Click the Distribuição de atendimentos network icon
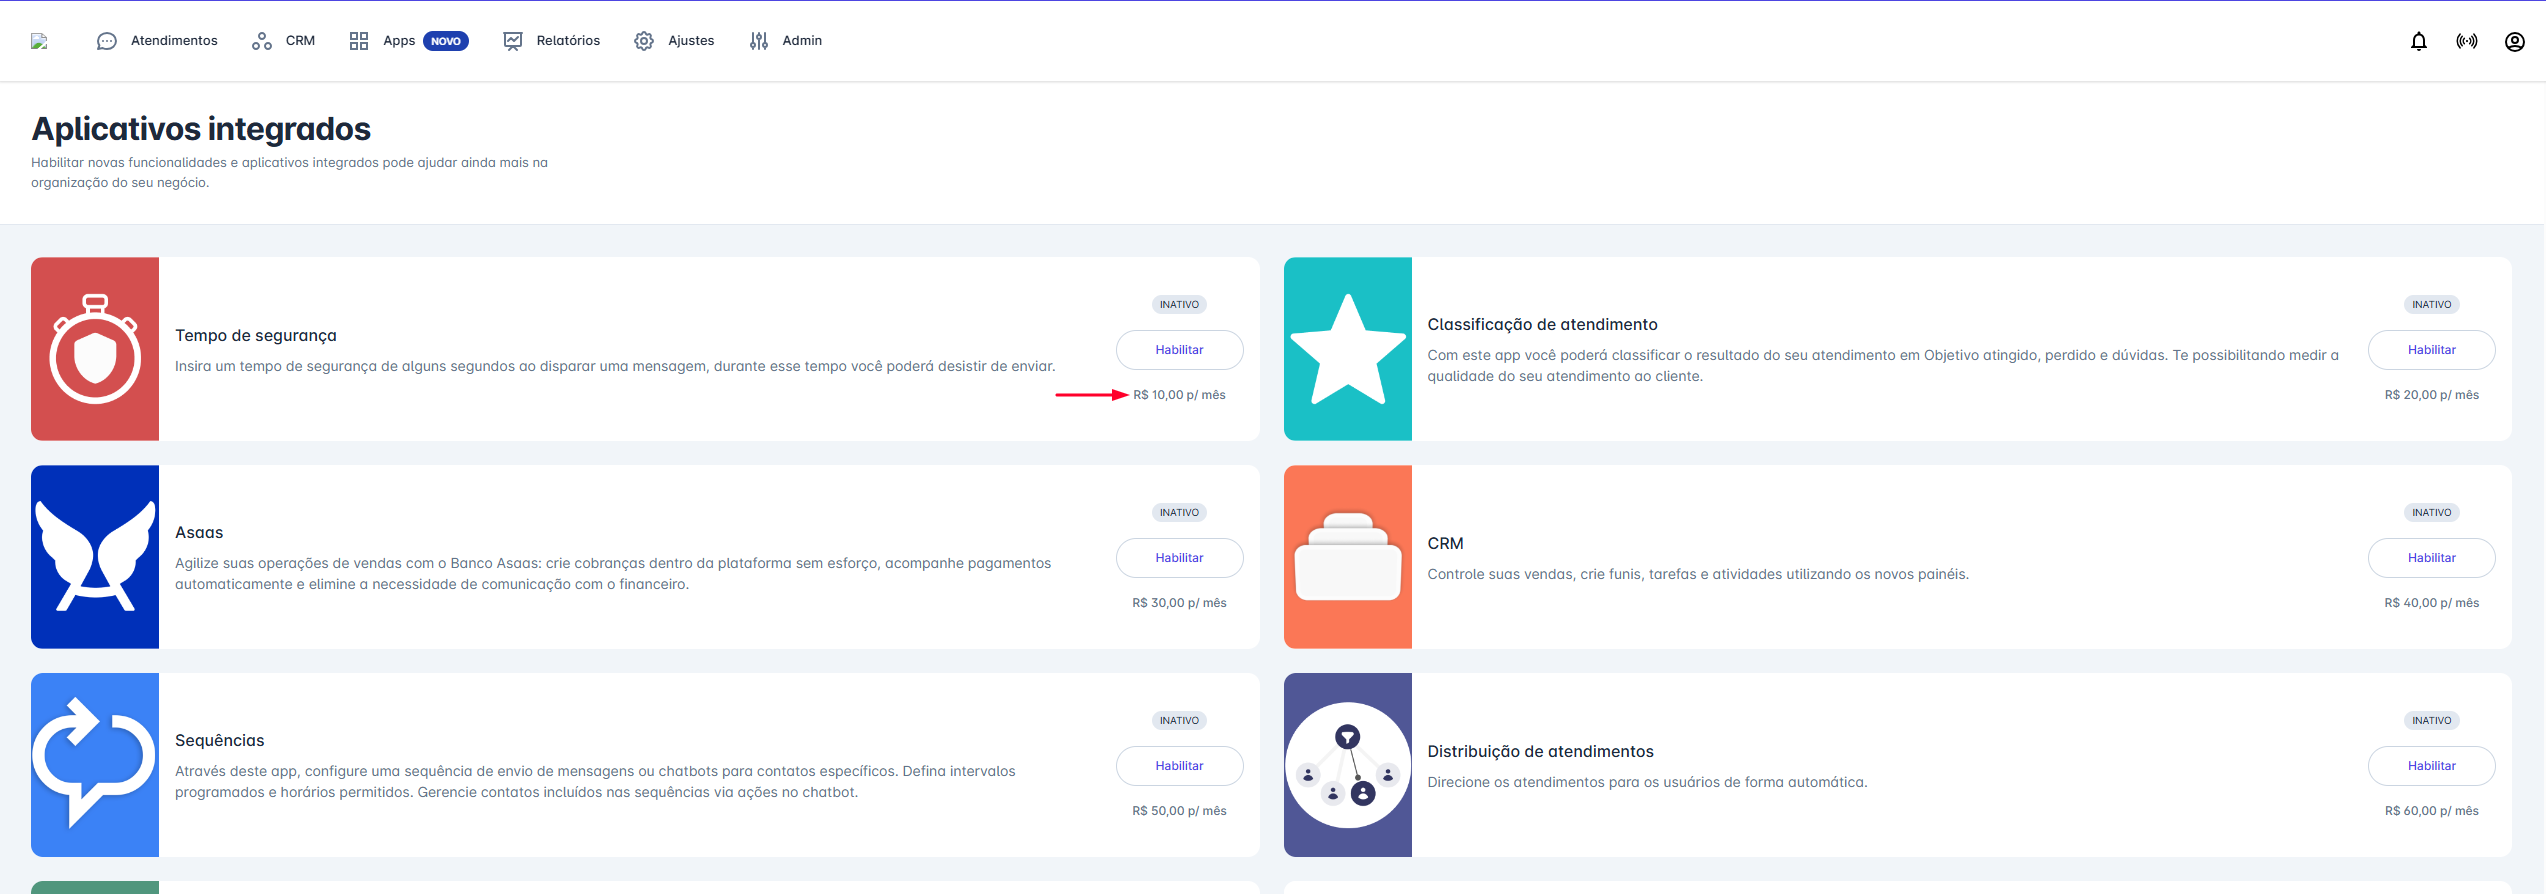The image size is (2546, 894). (x=1347, y=765)
